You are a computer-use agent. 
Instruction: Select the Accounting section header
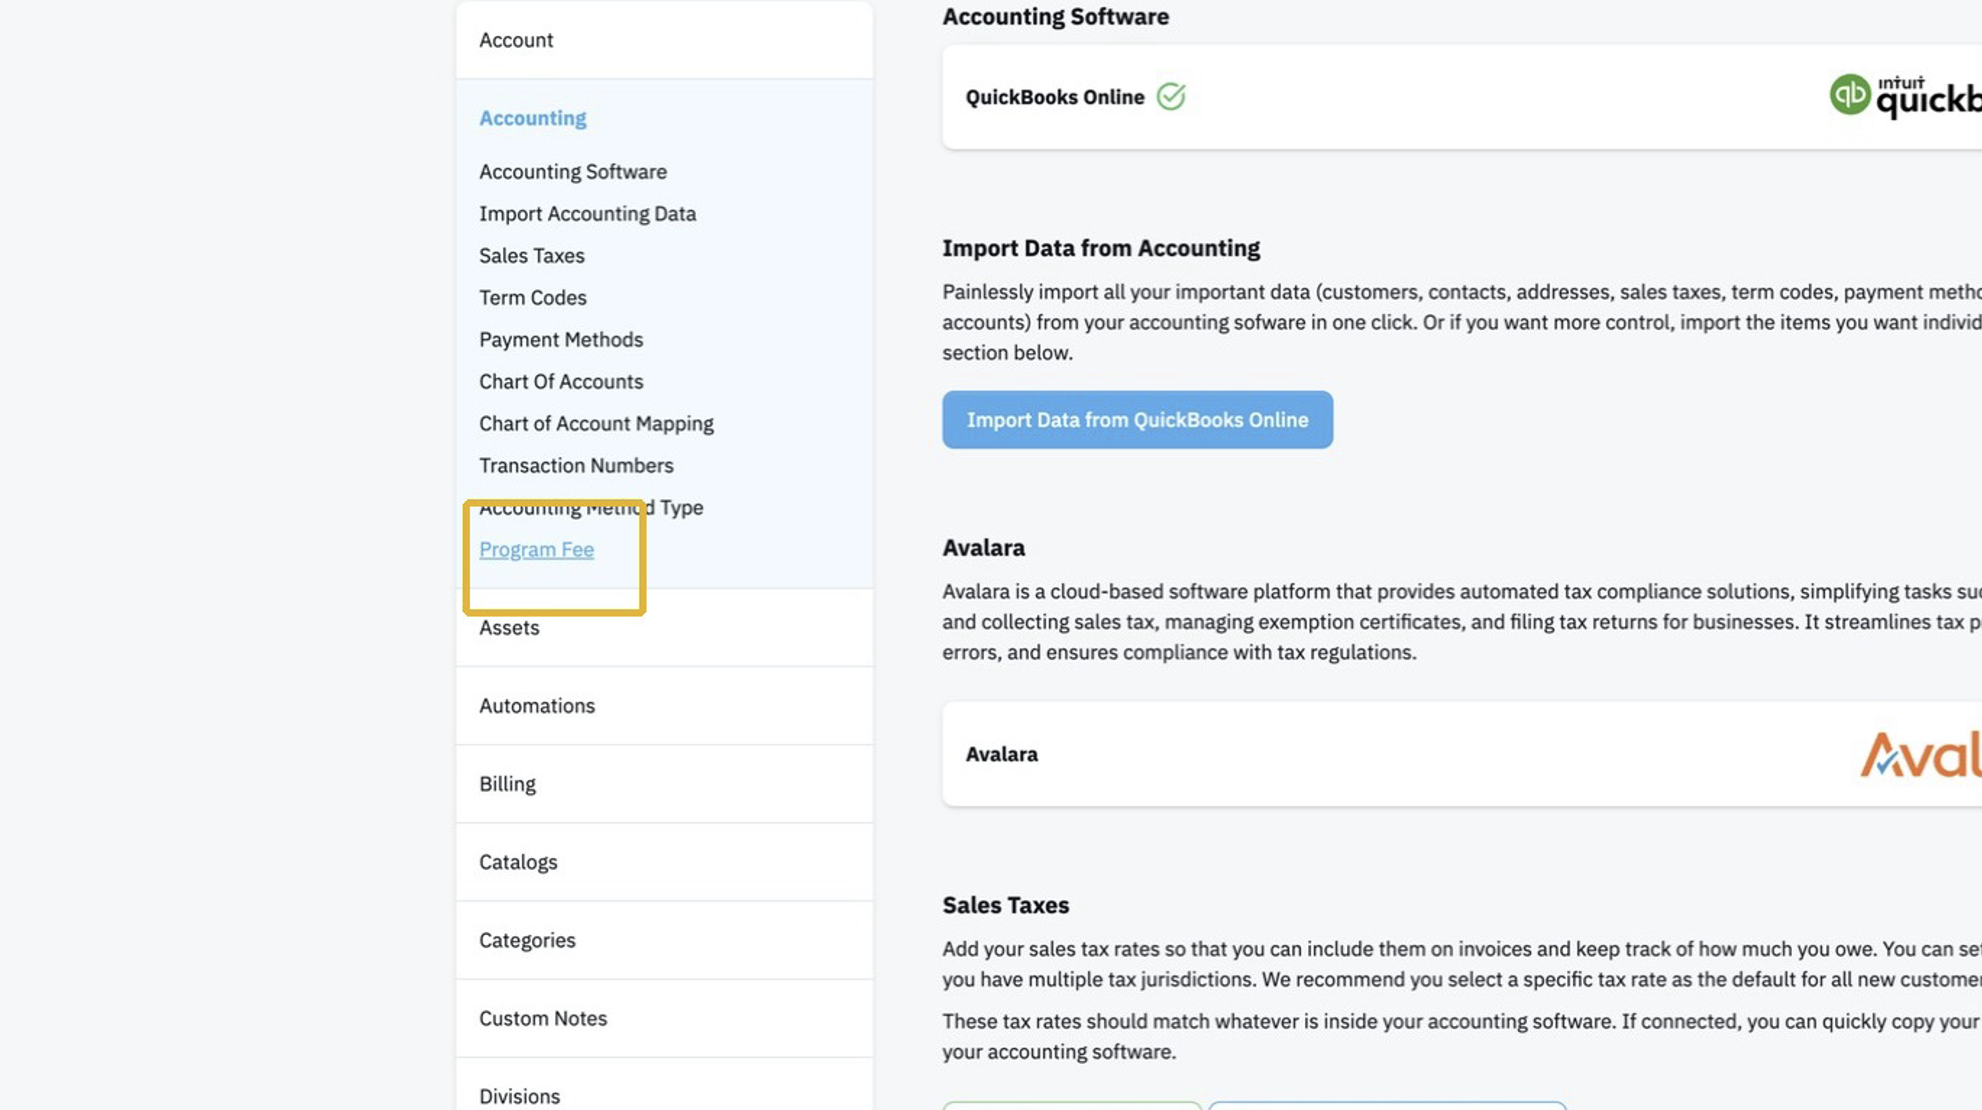coord(532,118)
